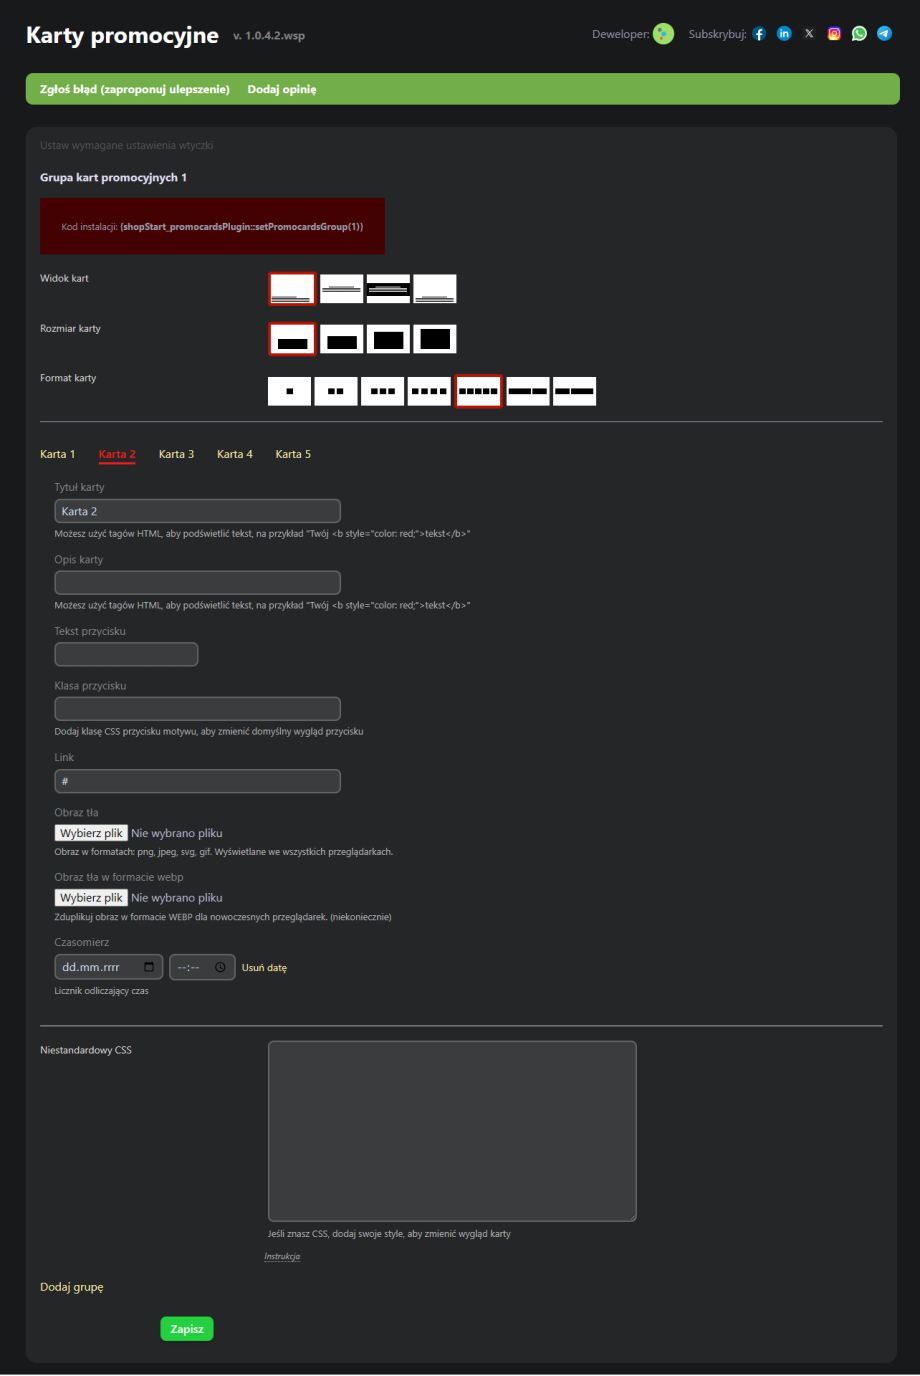Screen dimensions: 920x1376
Task: Click the 'Usuń datę' link
Action: [x=264, y=968]
